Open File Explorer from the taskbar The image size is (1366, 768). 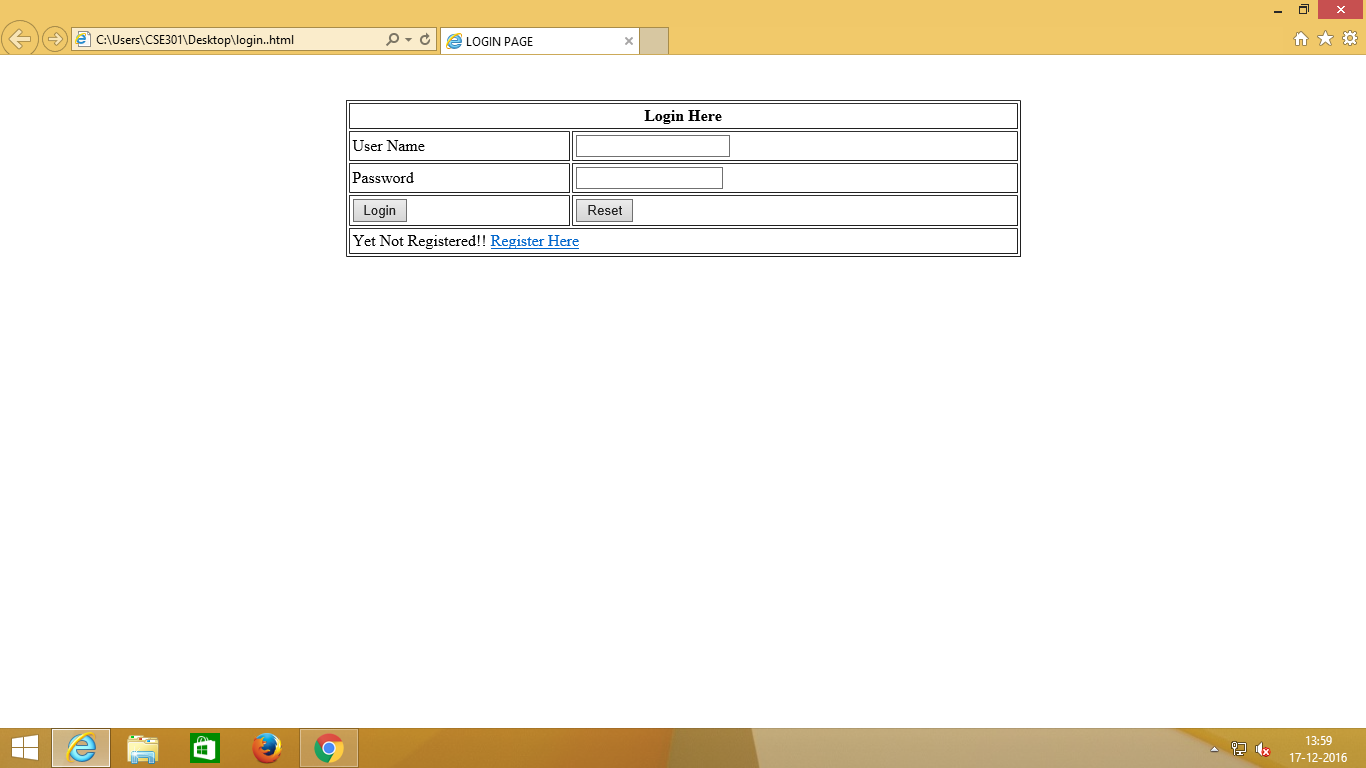[142, 747]
